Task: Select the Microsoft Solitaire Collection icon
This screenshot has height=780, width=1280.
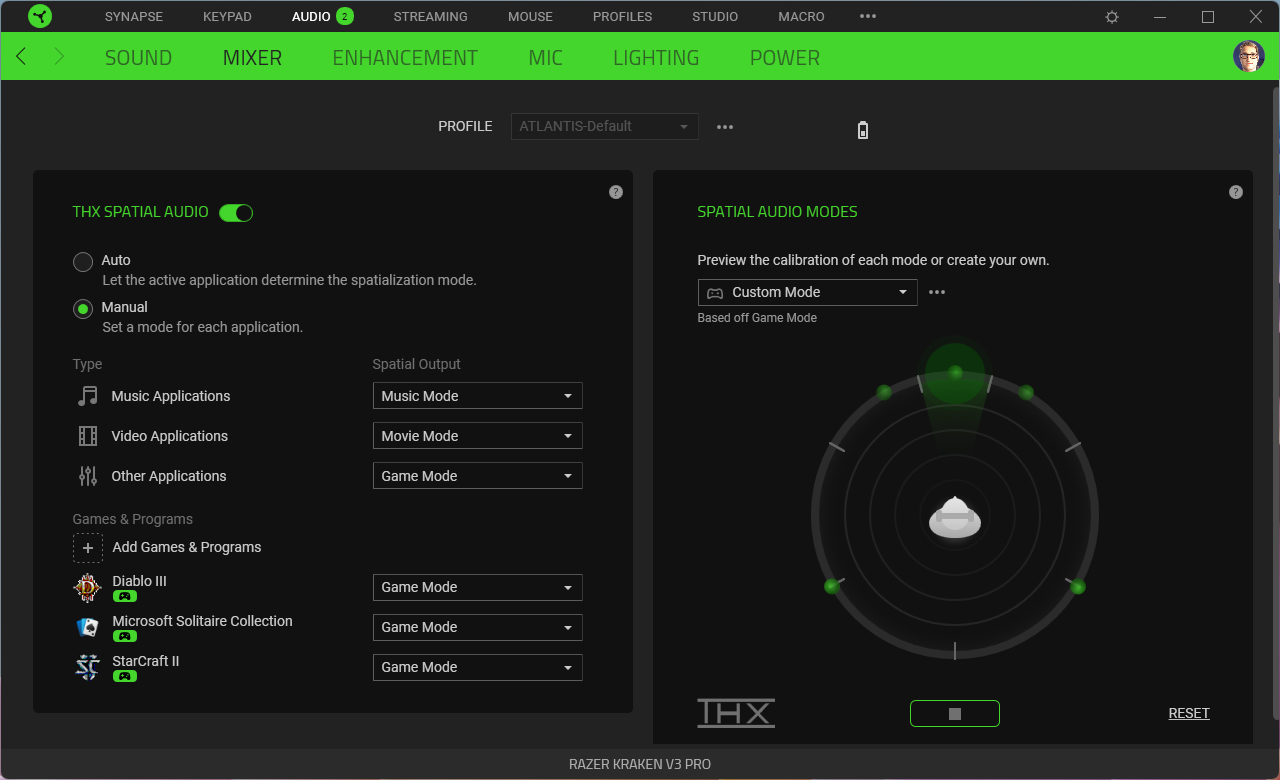Action: click(88, 628)
